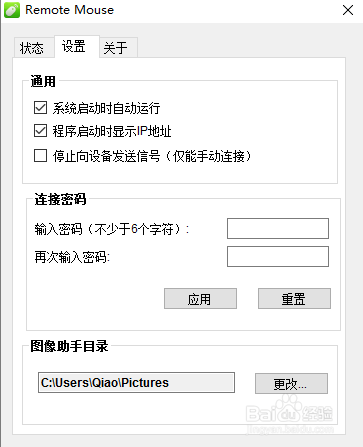
Task: Switch to the 状态 tab
Action: click(32, 48)
